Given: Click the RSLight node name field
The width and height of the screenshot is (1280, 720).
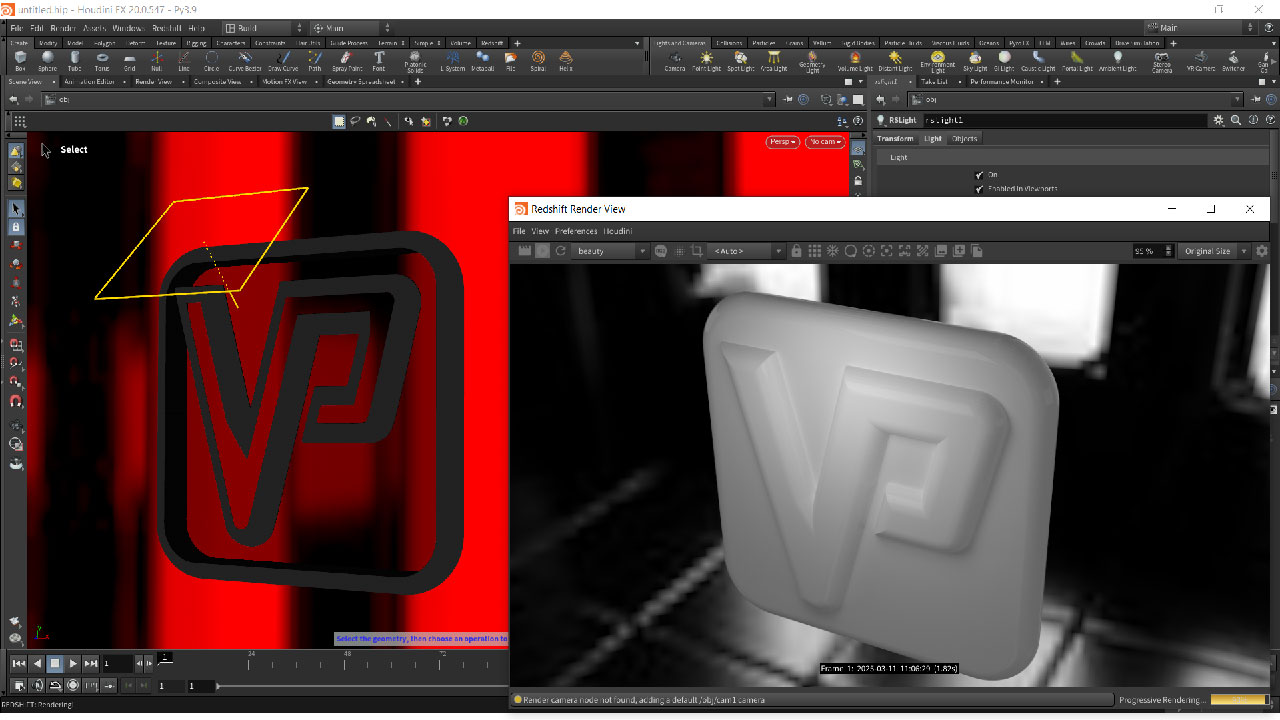Looking at the screenshot, I should point(1065,120).
